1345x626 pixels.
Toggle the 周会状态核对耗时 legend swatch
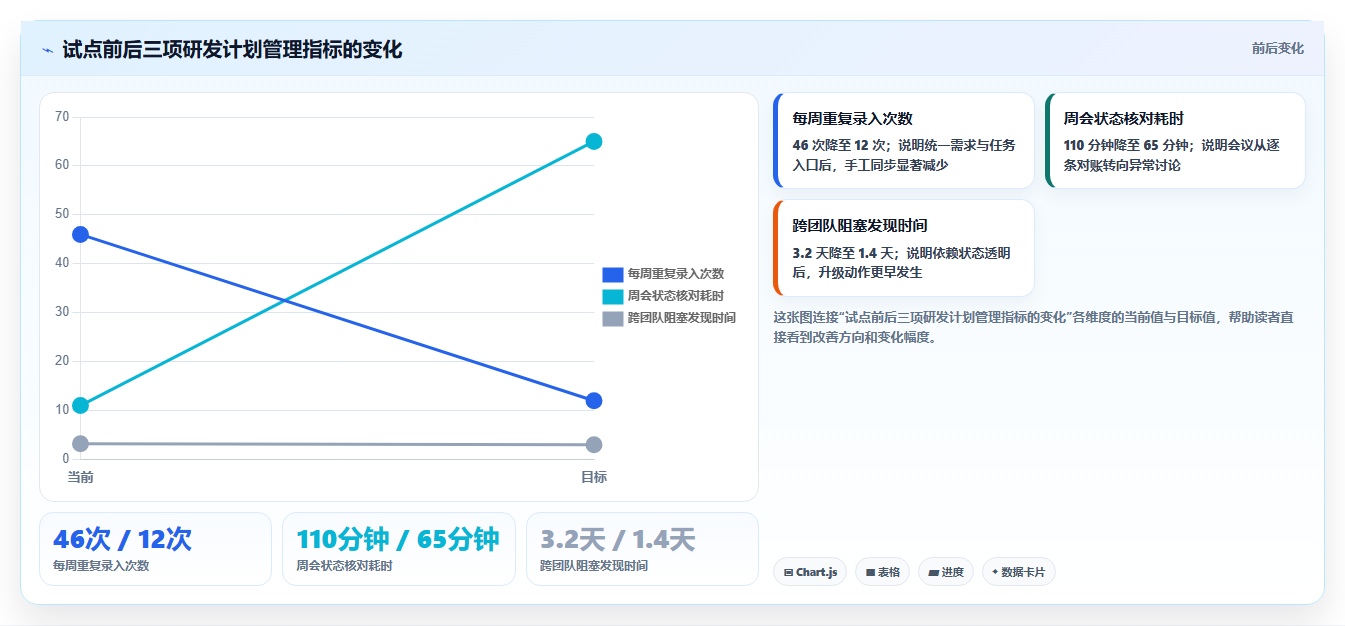click(613, 296)
